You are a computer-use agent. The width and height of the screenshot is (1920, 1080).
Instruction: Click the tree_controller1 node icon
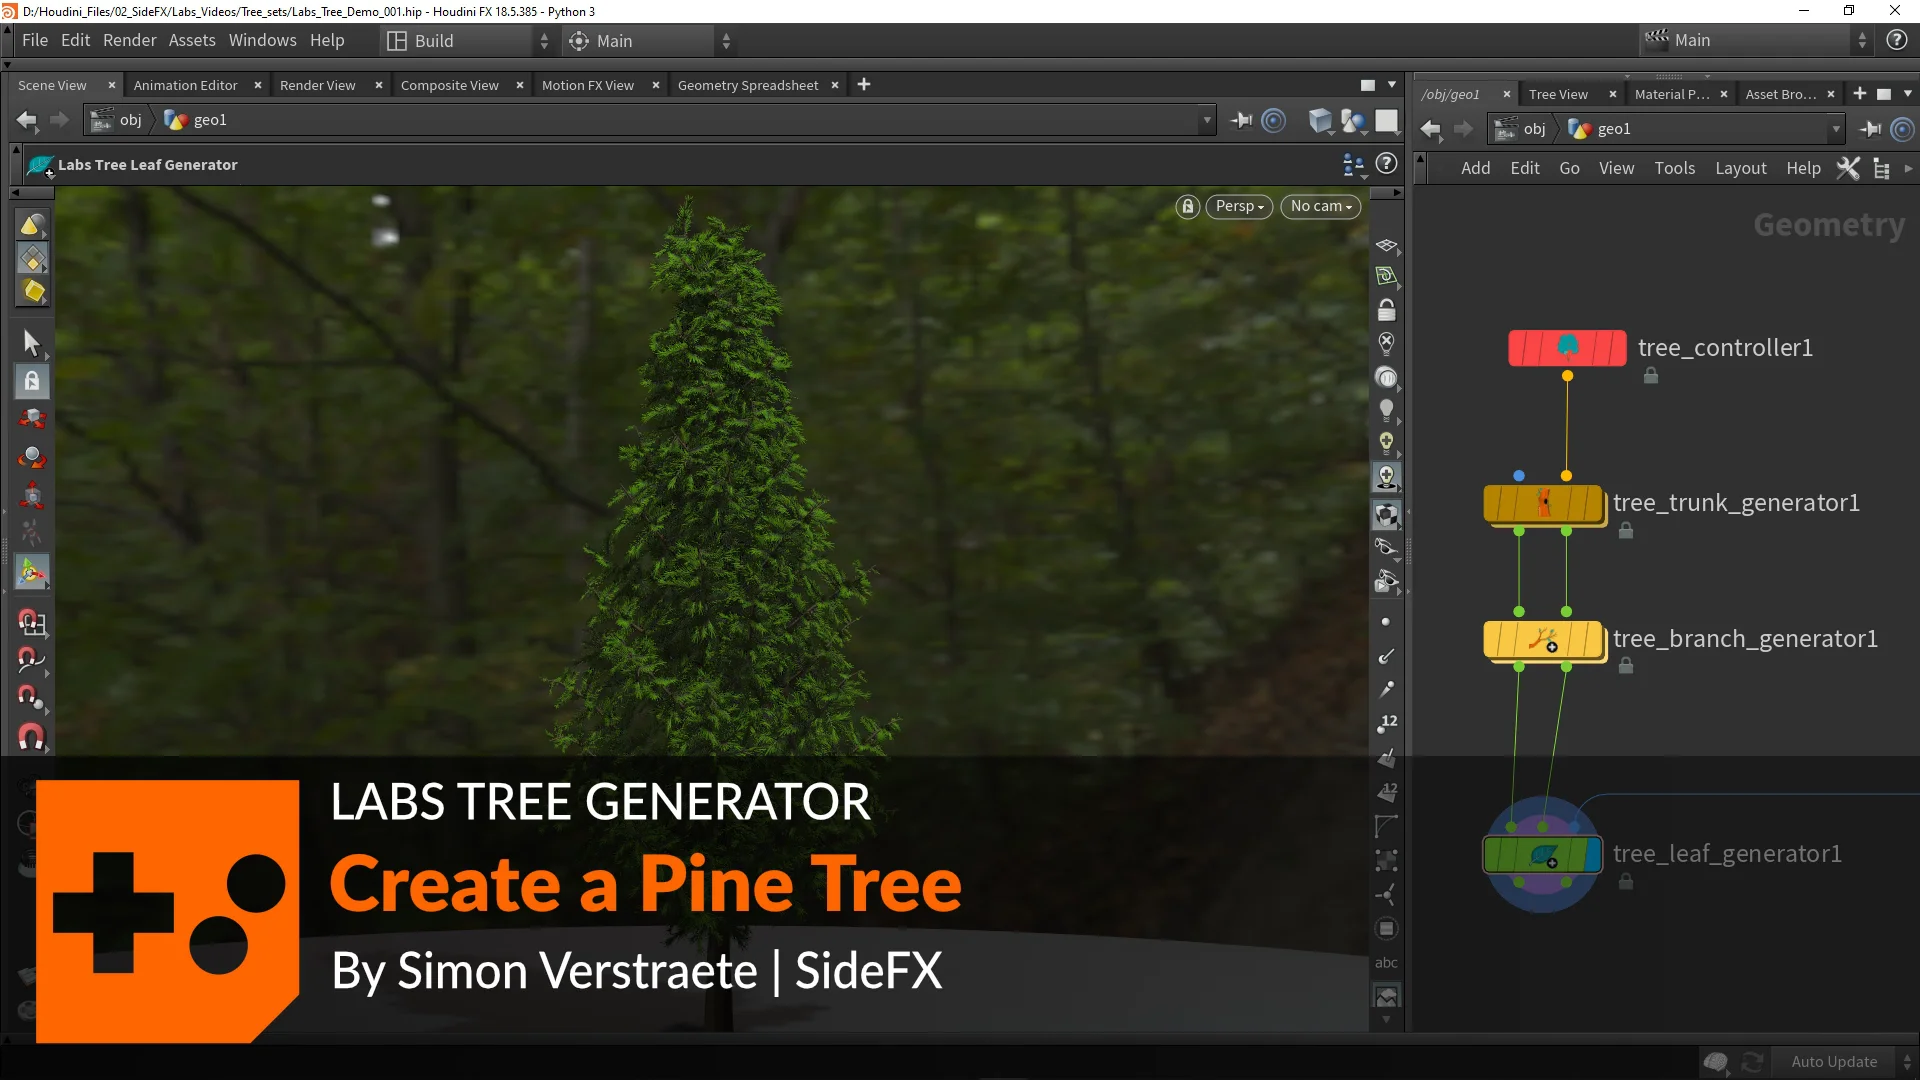pyautogui.click(x=1567, y=347)
